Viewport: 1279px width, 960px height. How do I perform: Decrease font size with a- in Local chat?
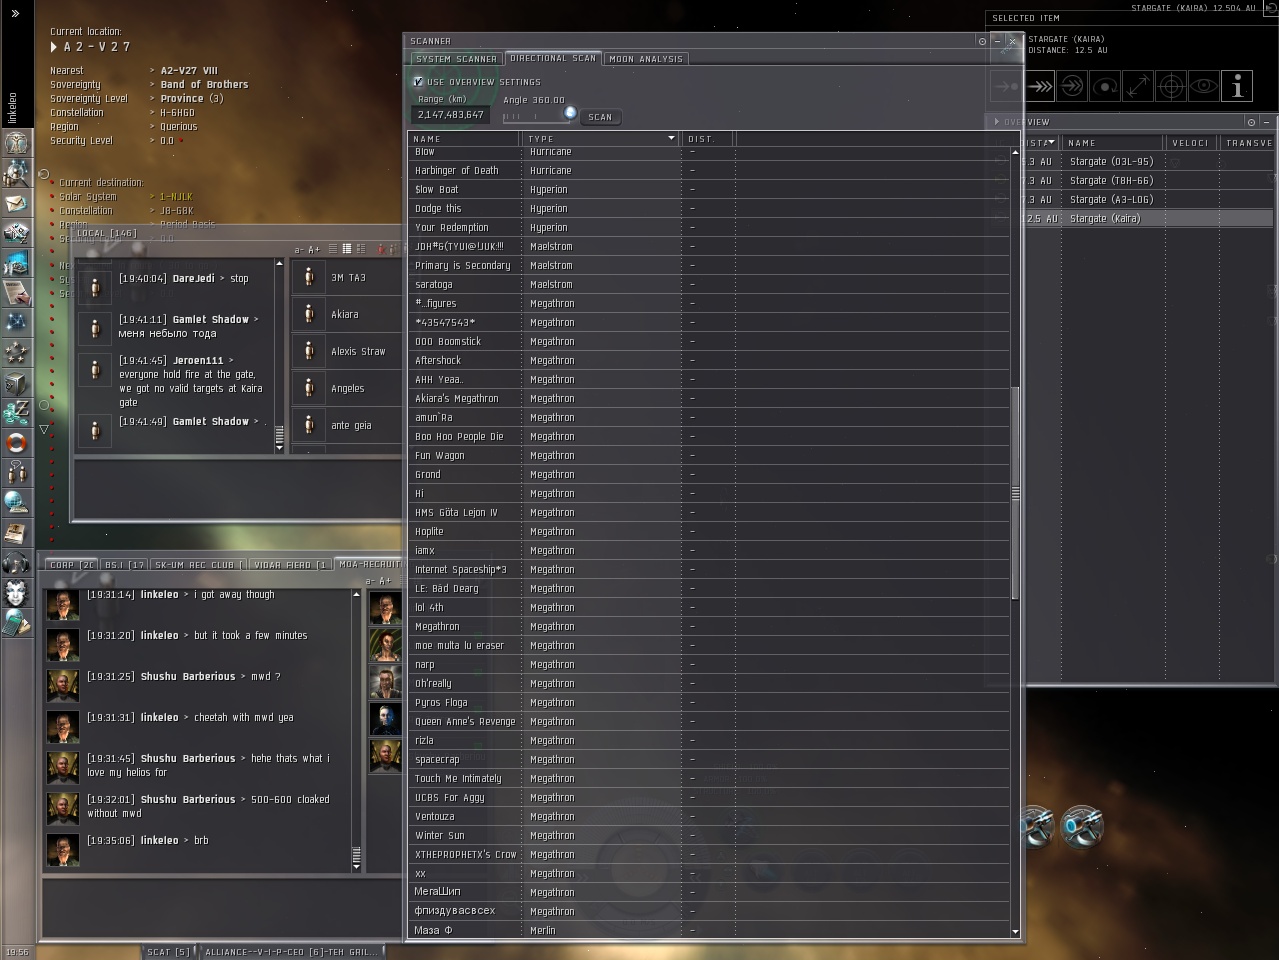[298, 250]
